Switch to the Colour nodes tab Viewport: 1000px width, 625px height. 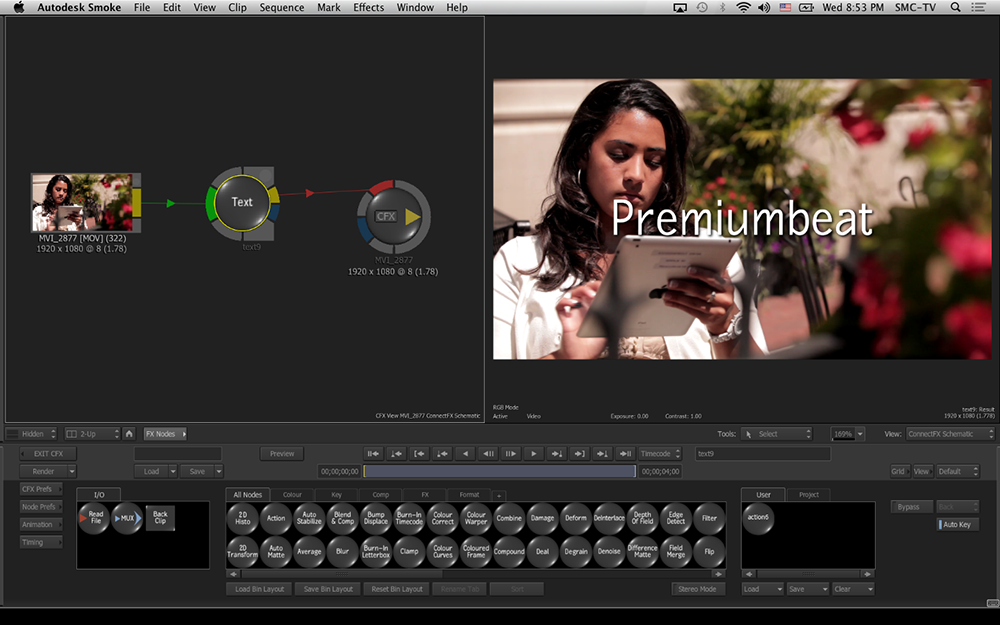click(x=292, y=495)
